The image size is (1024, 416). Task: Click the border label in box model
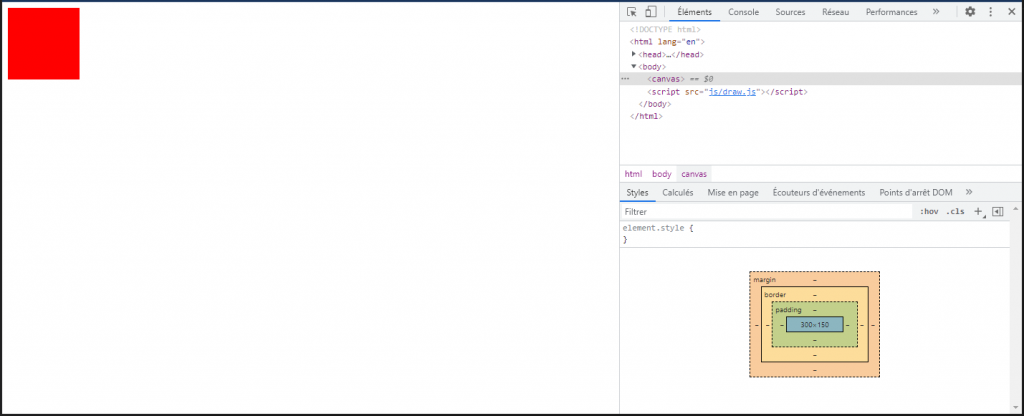[x=775, y=295]
